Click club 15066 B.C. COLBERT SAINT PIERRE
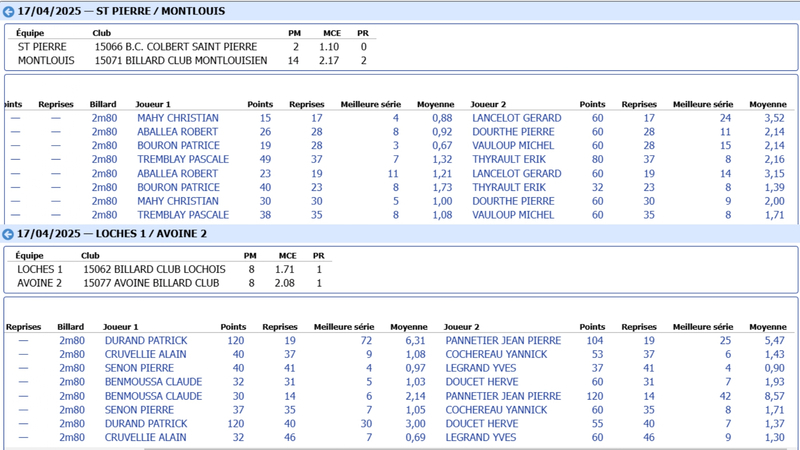Screen dimensions: 800x450 (176, 47)
